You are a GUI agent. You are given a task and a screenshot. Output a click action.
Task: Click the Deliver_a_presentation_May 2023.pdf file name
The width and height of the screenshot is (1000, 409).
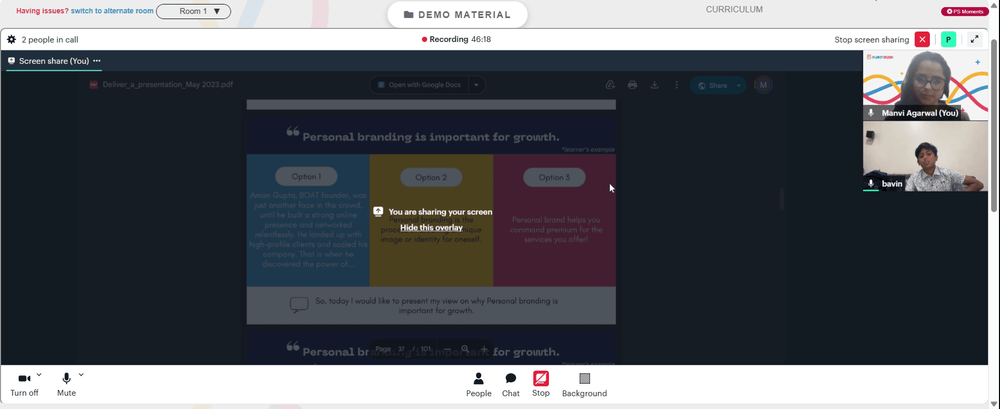168,84
